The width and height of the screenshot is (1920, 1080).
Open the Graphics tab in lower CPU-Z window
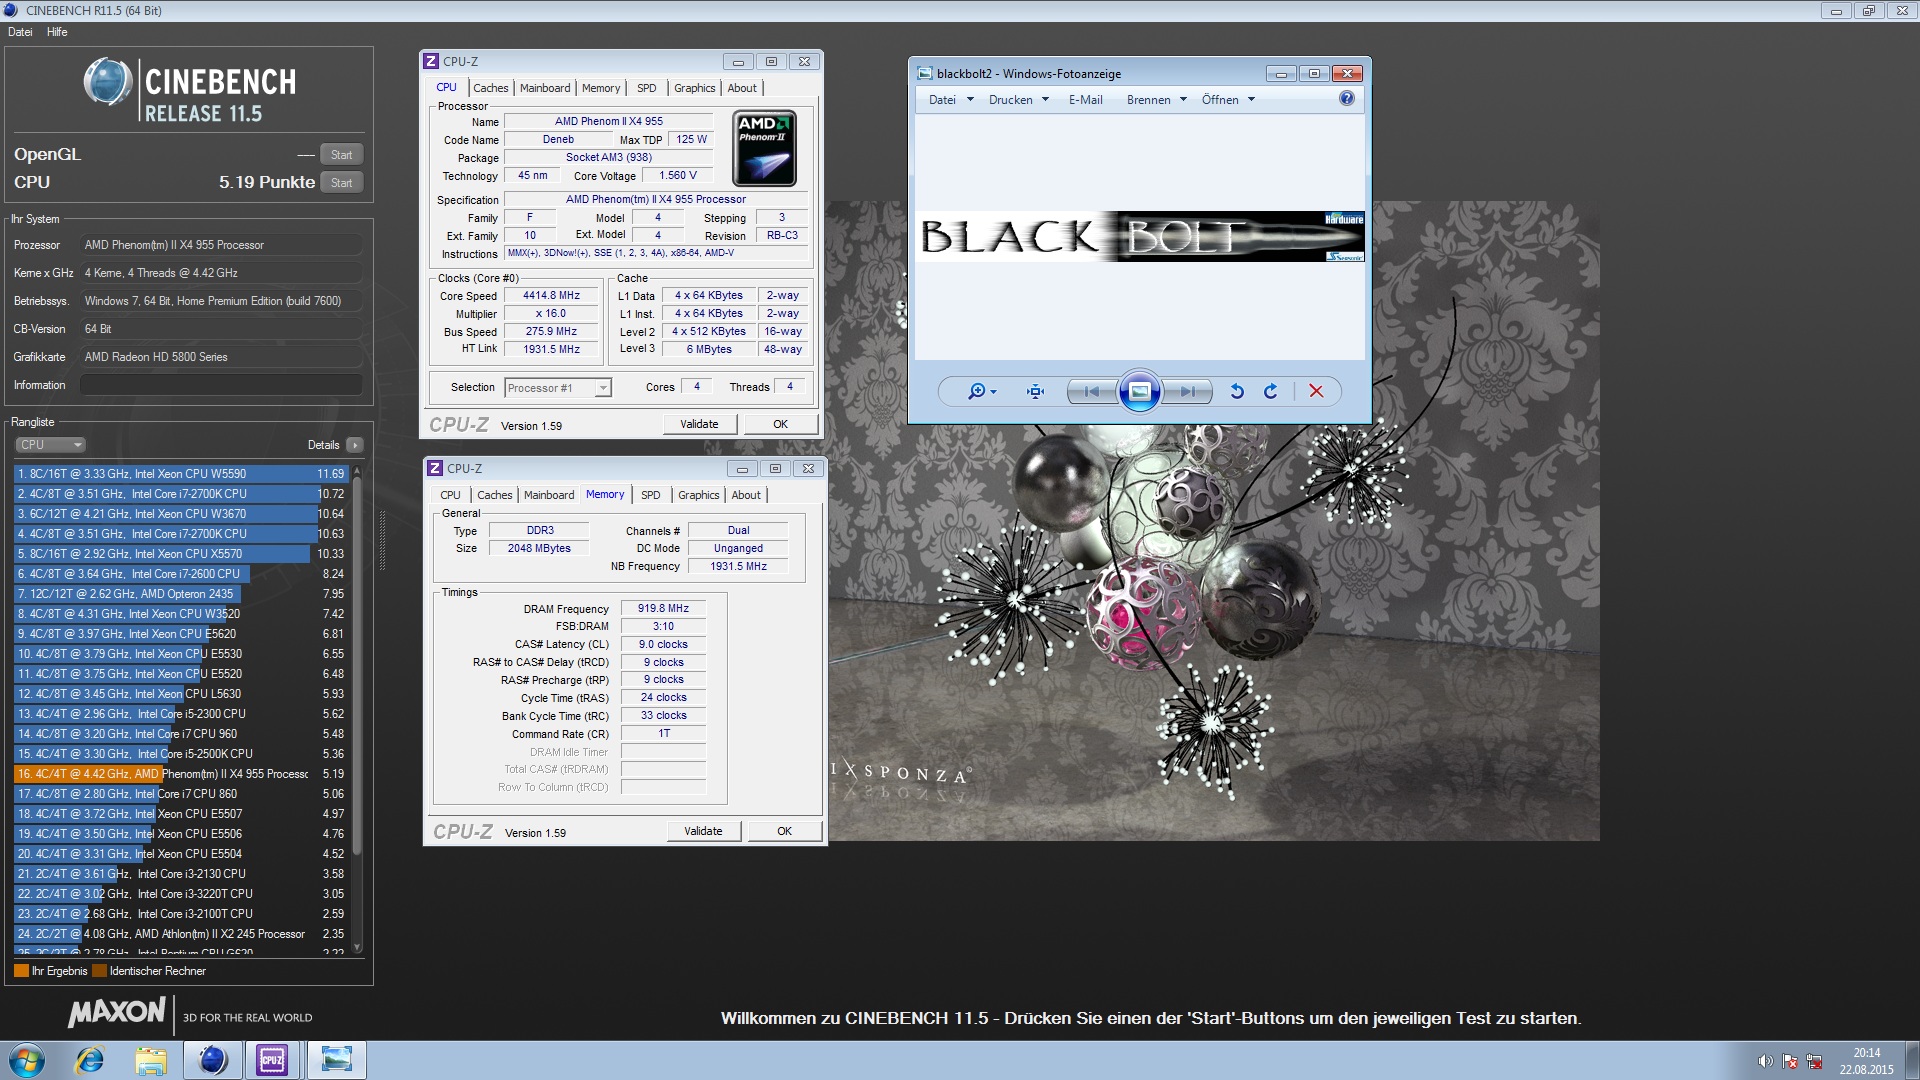698,495
